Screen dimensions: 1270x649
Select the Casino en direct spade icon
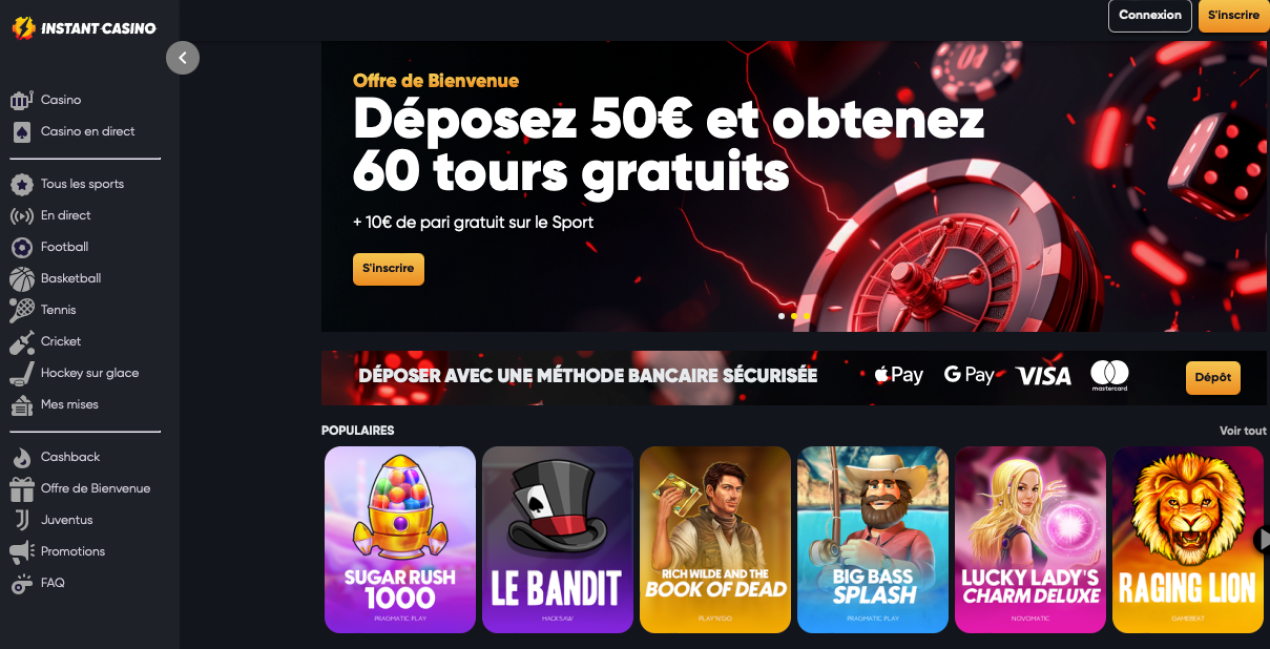(22, 132)
